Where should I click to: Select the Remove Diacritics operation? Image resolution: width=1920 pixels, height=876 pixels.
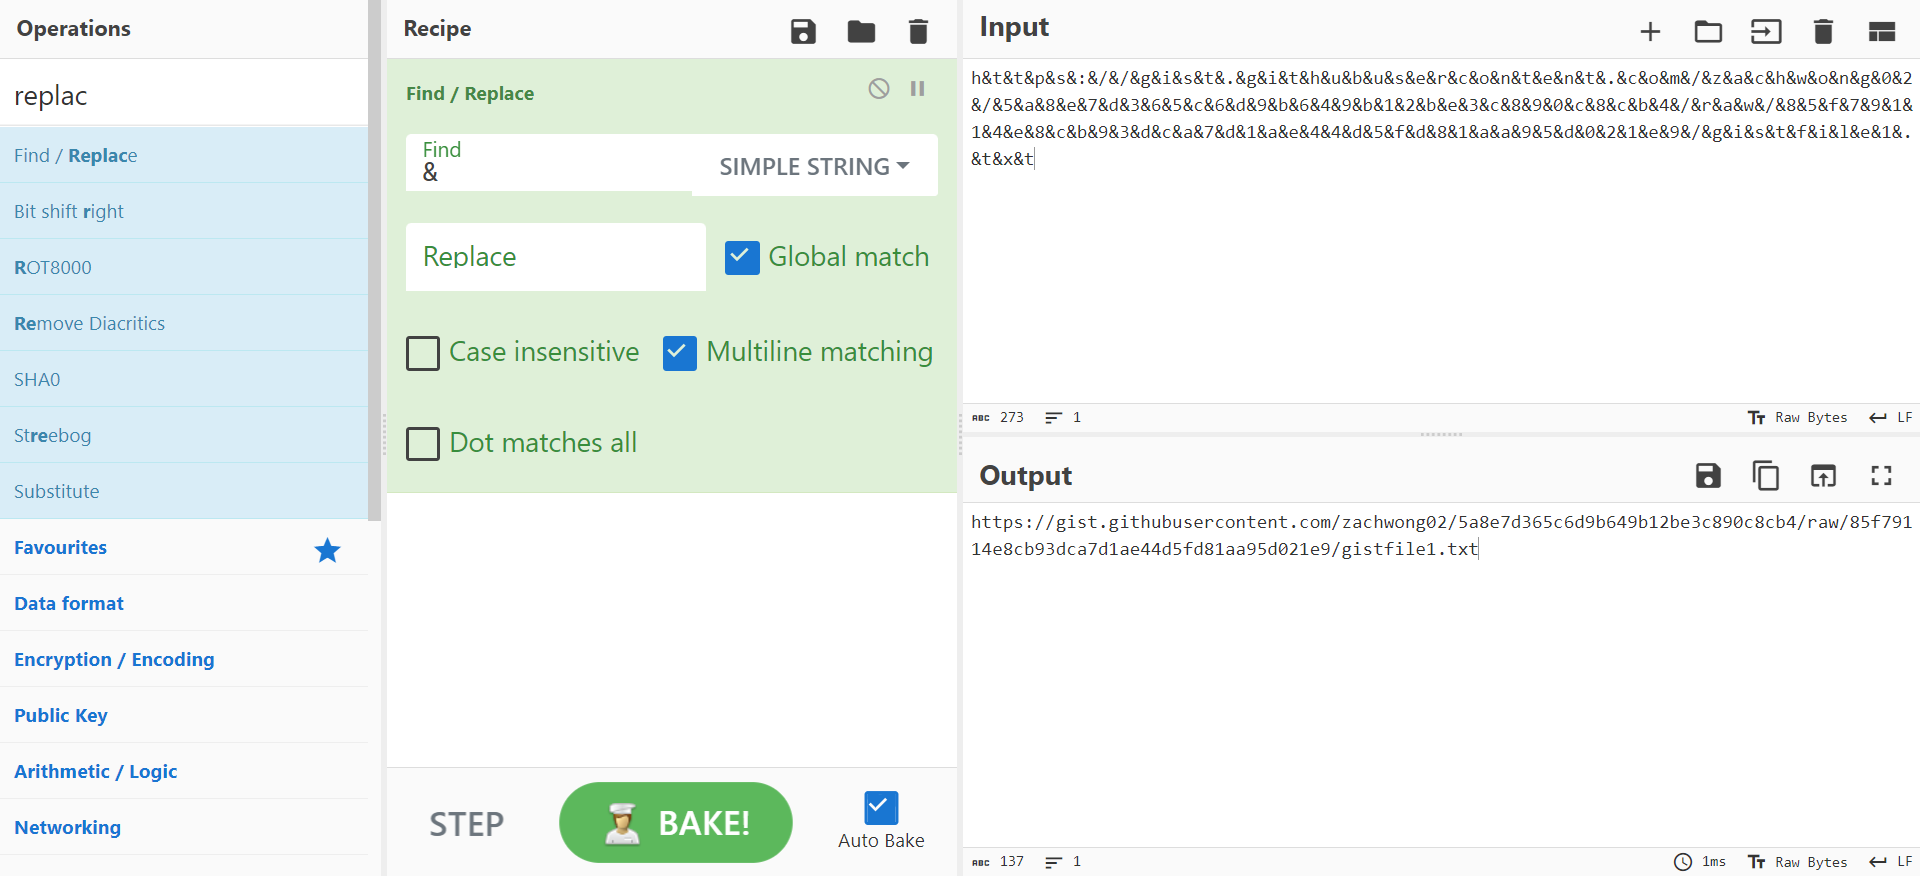click(x=184, y=323)
